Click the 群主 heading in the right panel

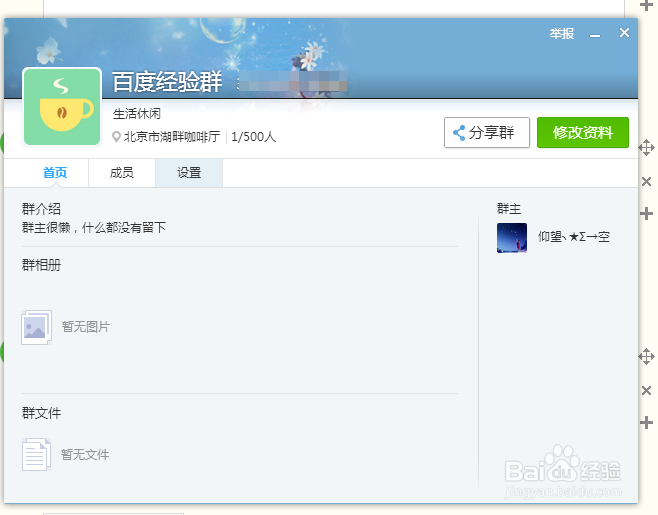click(x=509, y=209)
